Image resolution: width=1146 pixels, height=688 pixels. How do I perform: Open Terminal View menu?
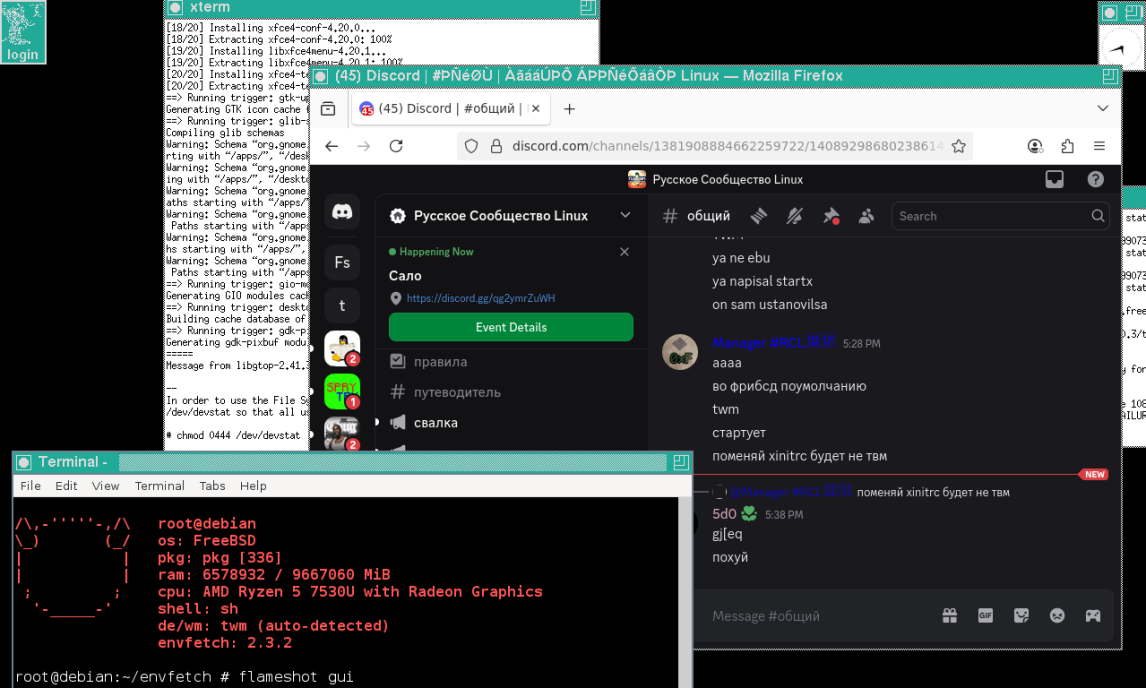(105, 485)
